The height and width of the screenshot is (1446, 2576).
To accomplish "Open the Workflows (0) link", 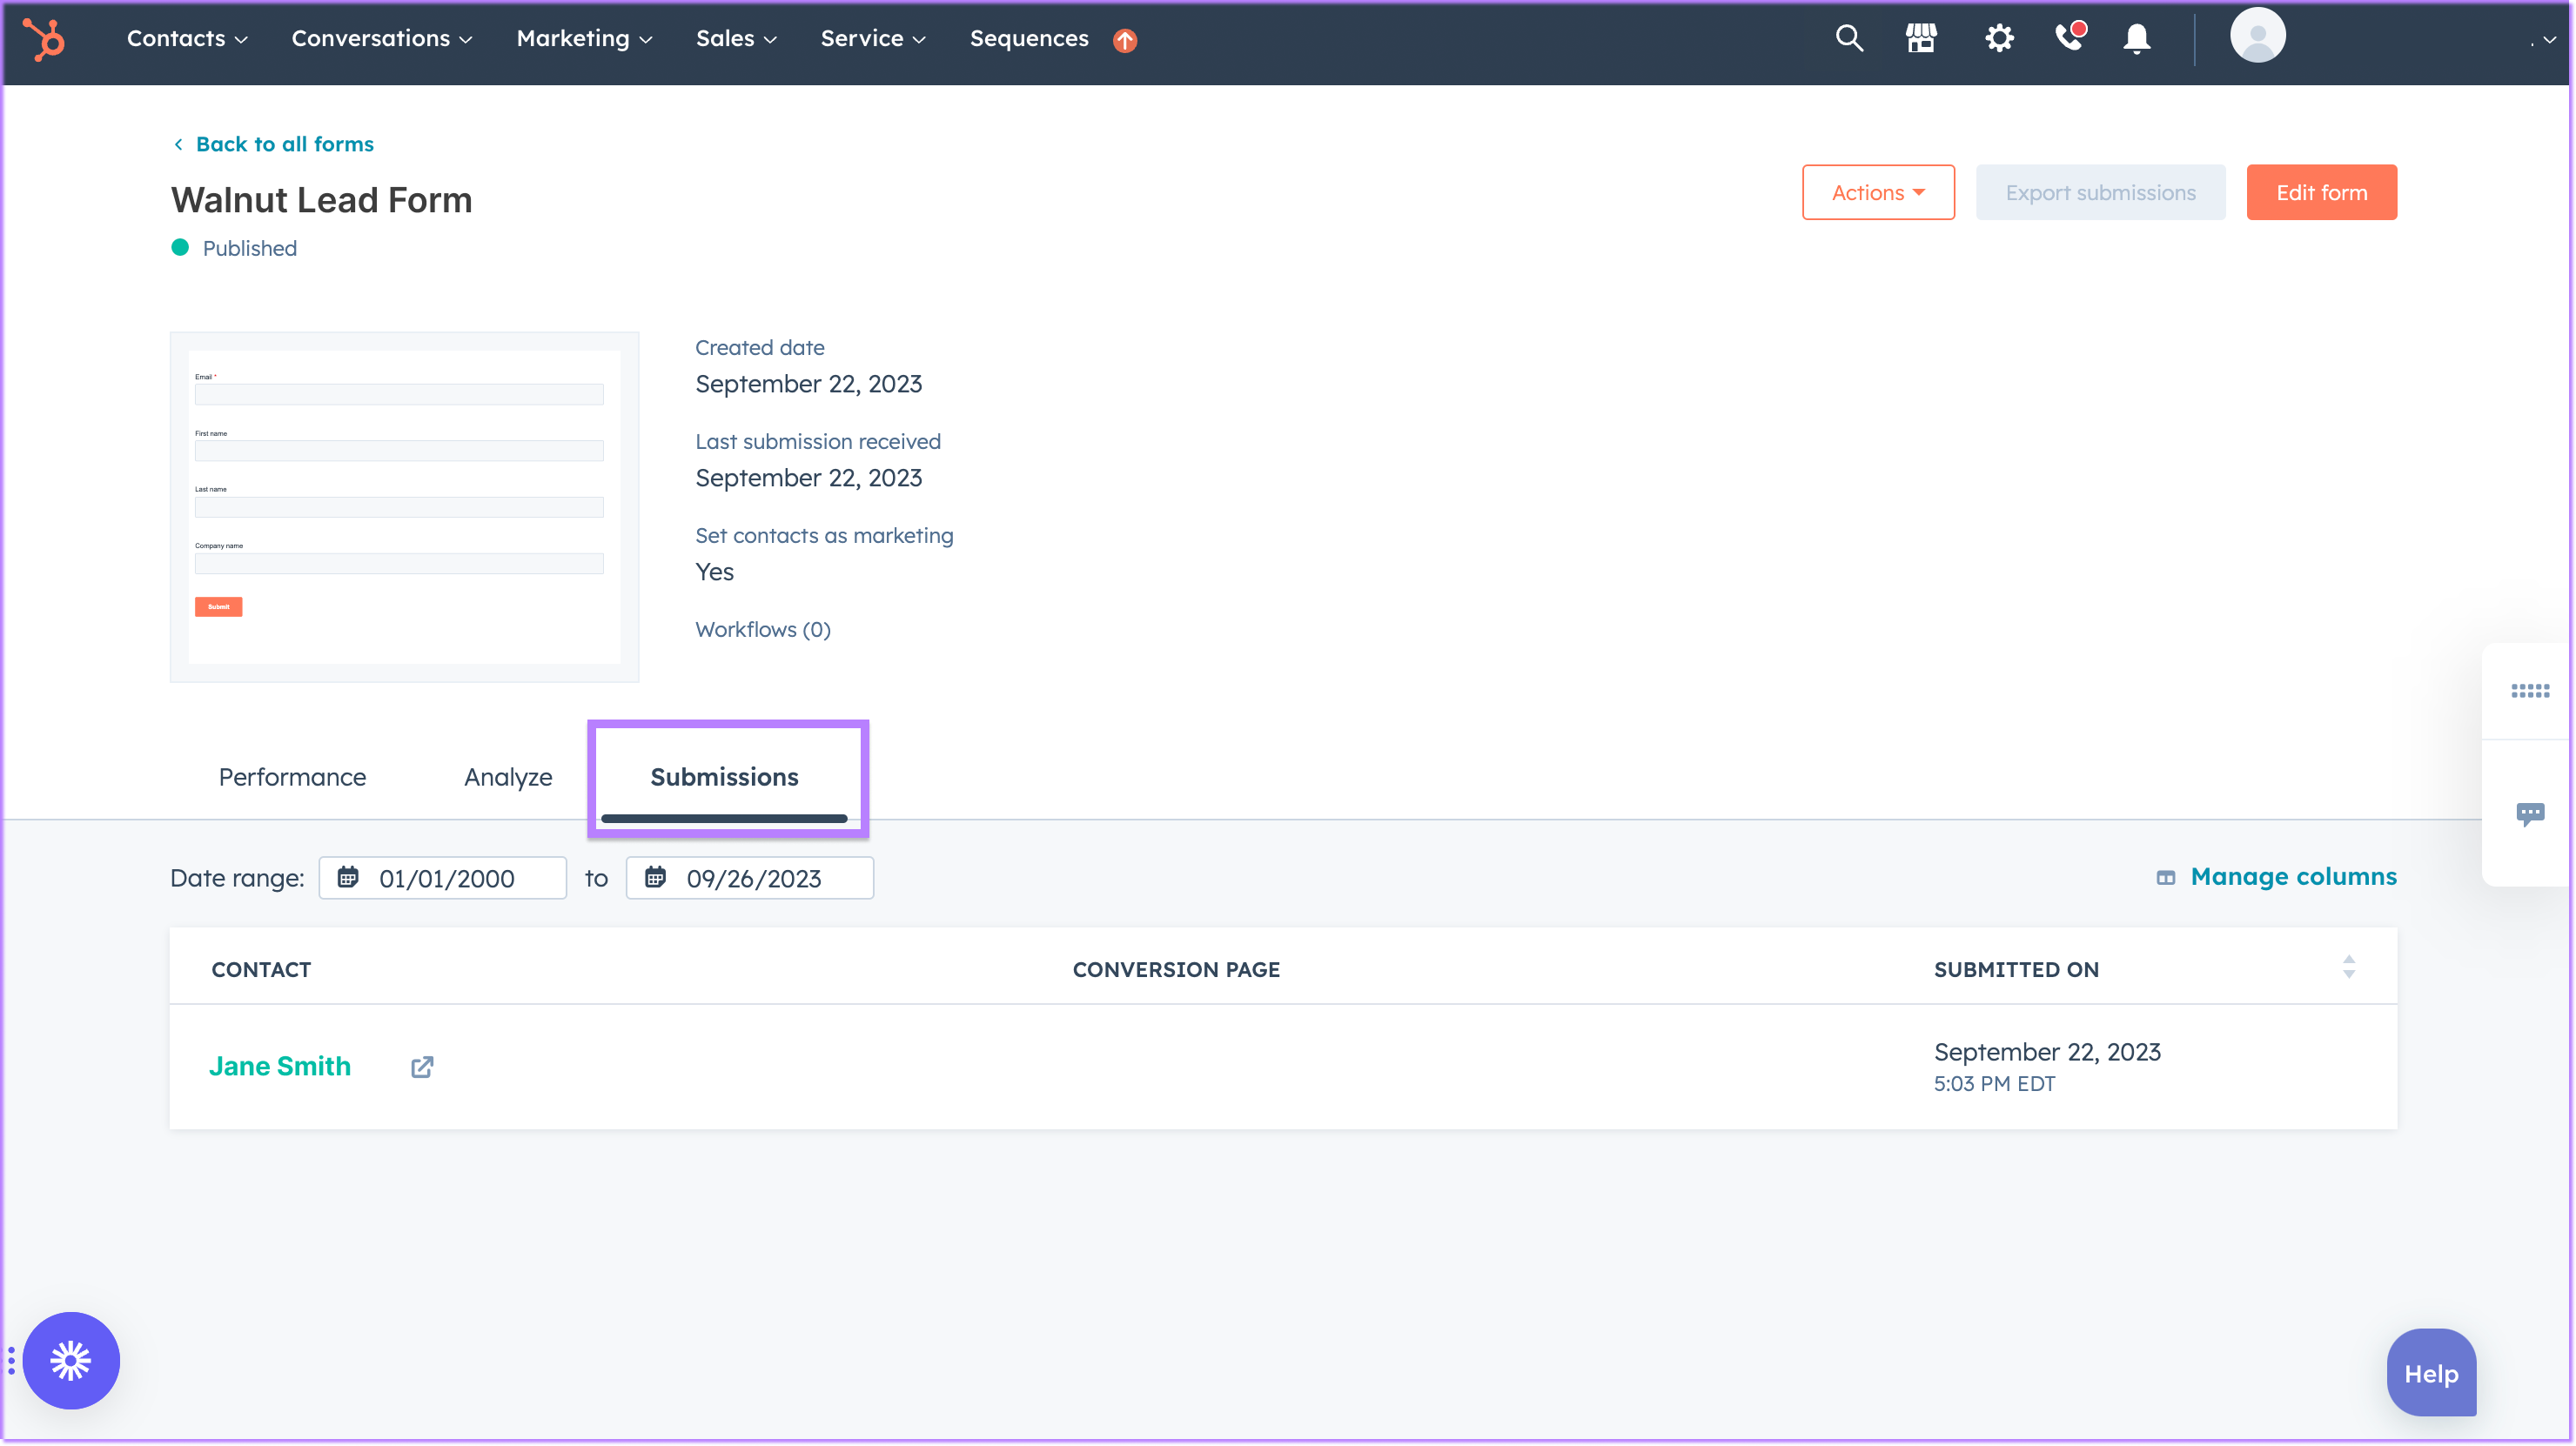I will pos(763,629).
